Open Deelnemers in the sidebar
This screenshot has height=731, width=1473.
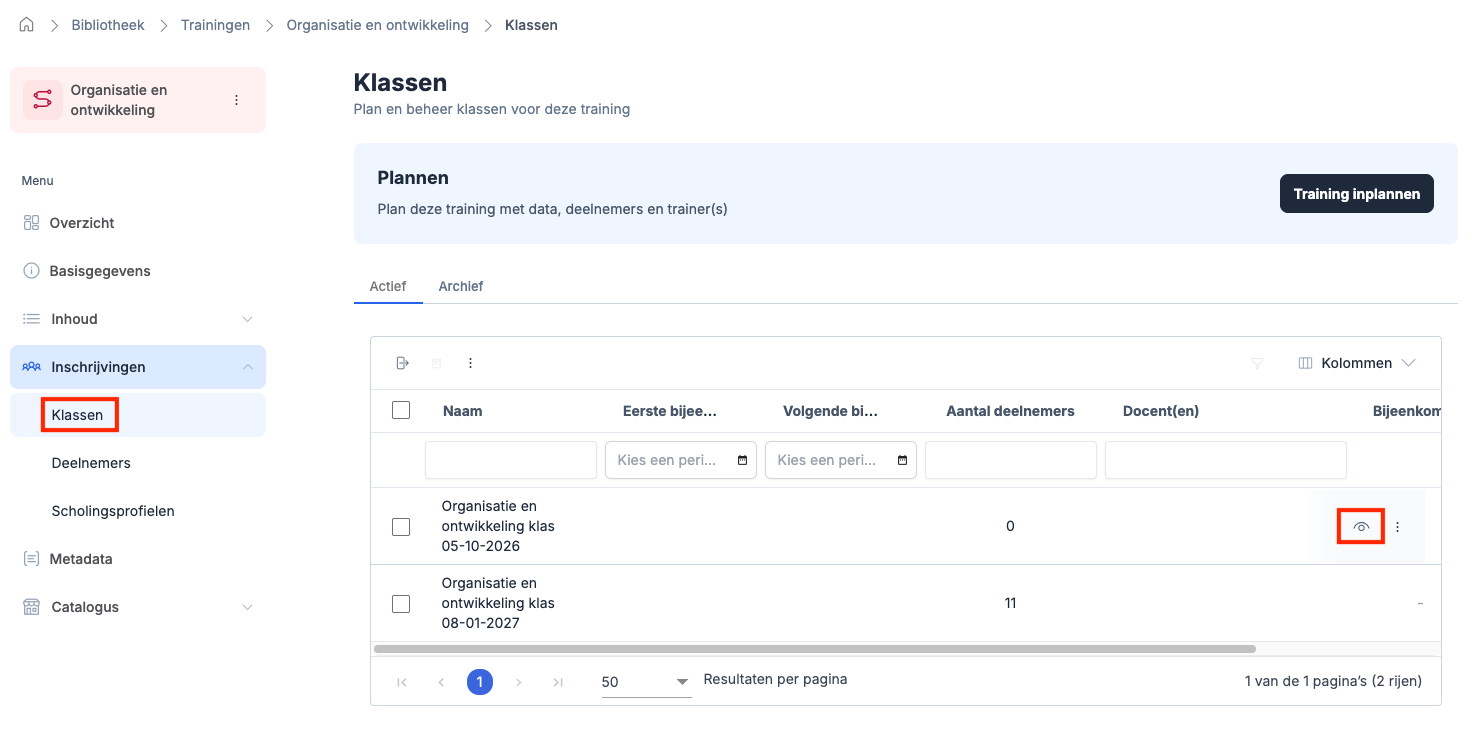91,463
